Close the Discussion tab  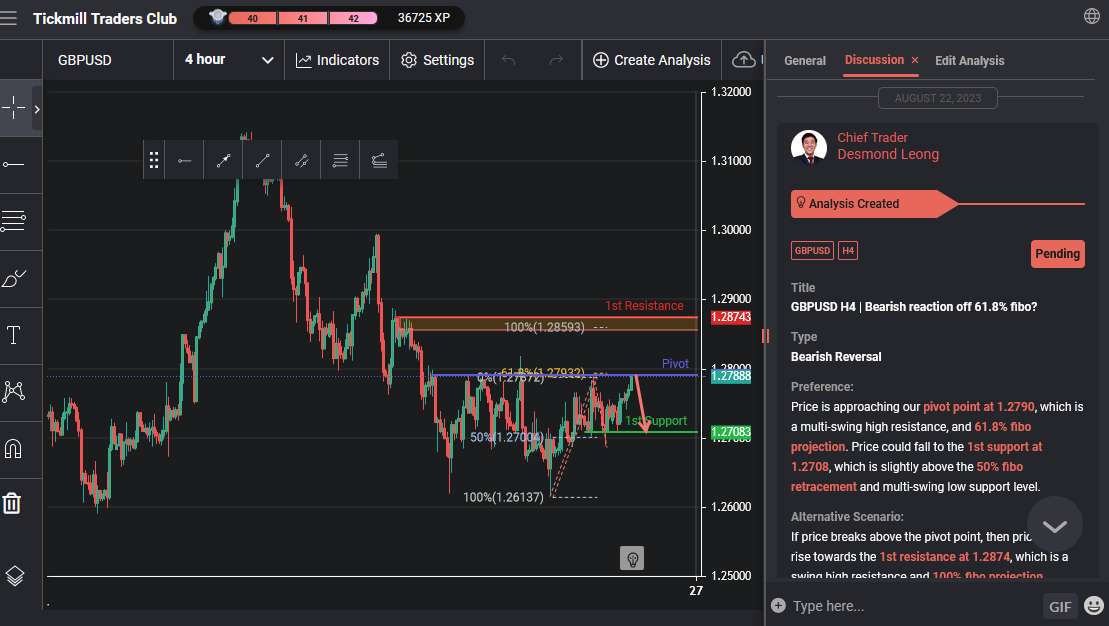pyautogui.click(x=915, y=61)
